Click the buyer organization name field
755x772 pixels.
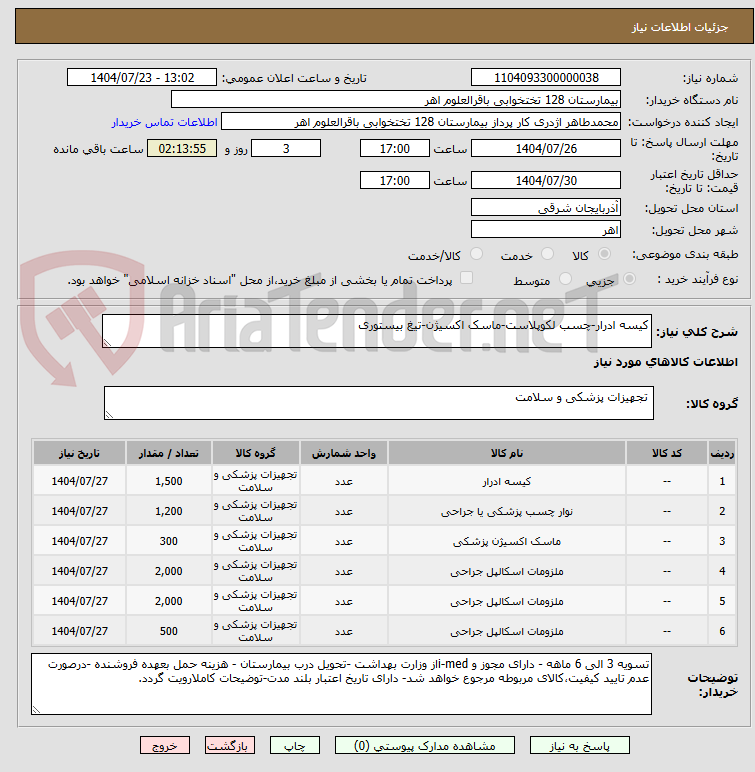pos(395,99)
